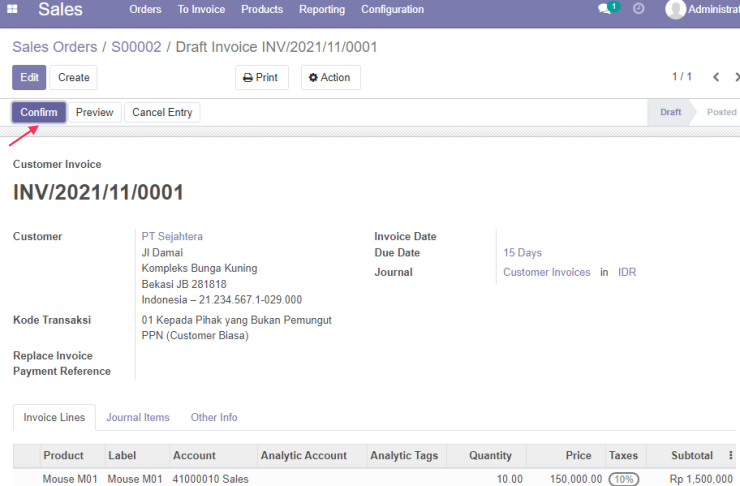Select the Draft status stage
Screen dimensions: 740x486
point(670,112)
